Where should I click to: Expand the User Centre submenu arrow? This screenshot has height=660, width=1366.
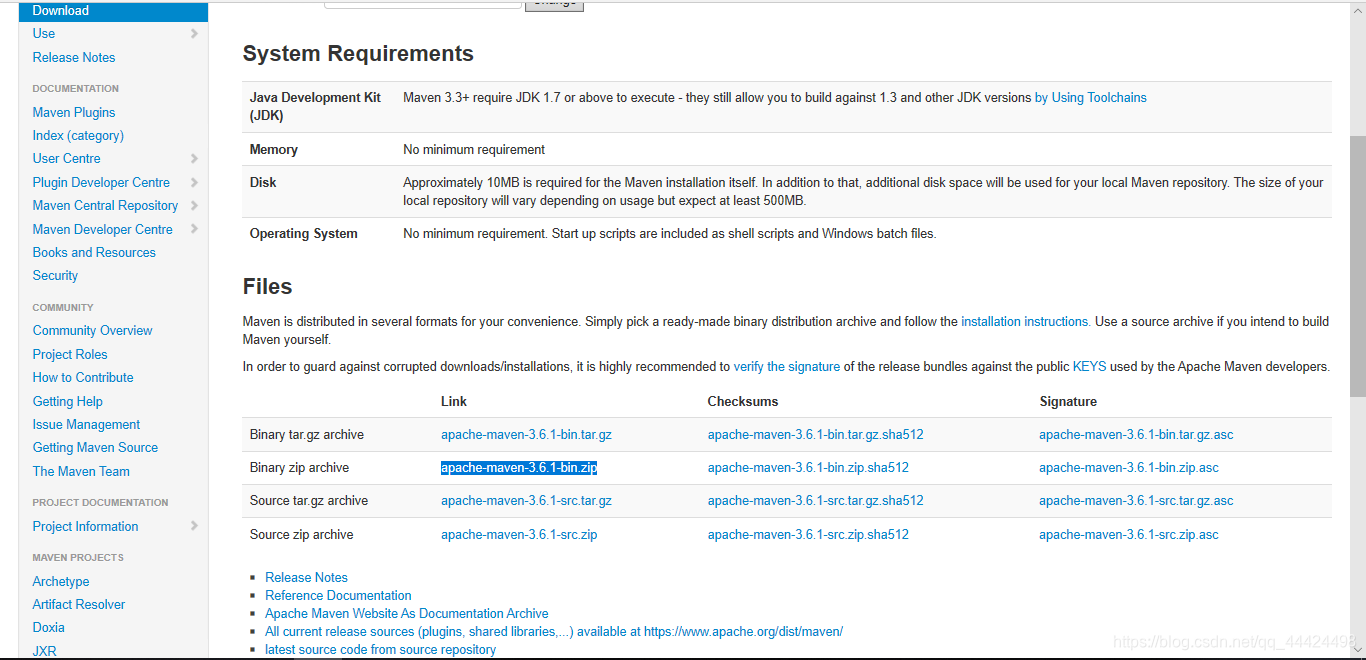pos(194,159)
